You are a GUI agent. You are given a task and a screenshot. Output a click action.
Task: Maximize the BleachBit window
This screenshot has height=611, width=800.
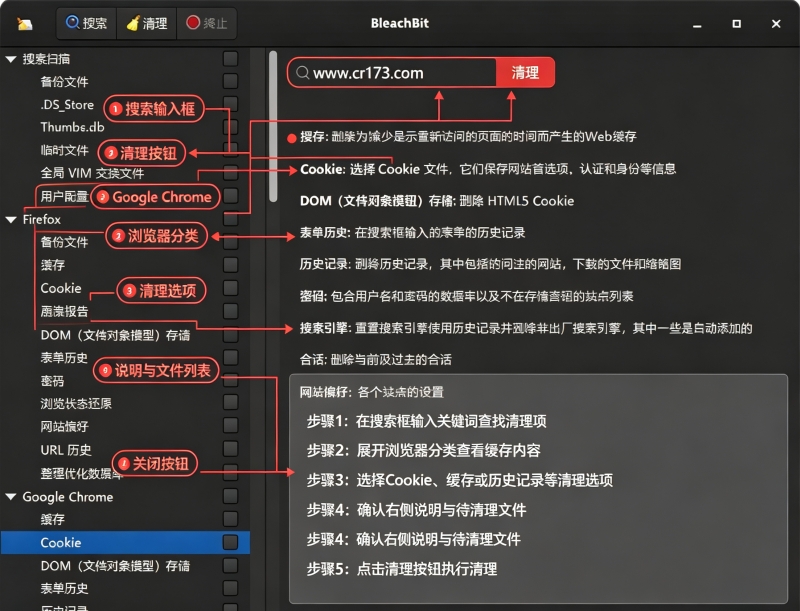[736, 23]
